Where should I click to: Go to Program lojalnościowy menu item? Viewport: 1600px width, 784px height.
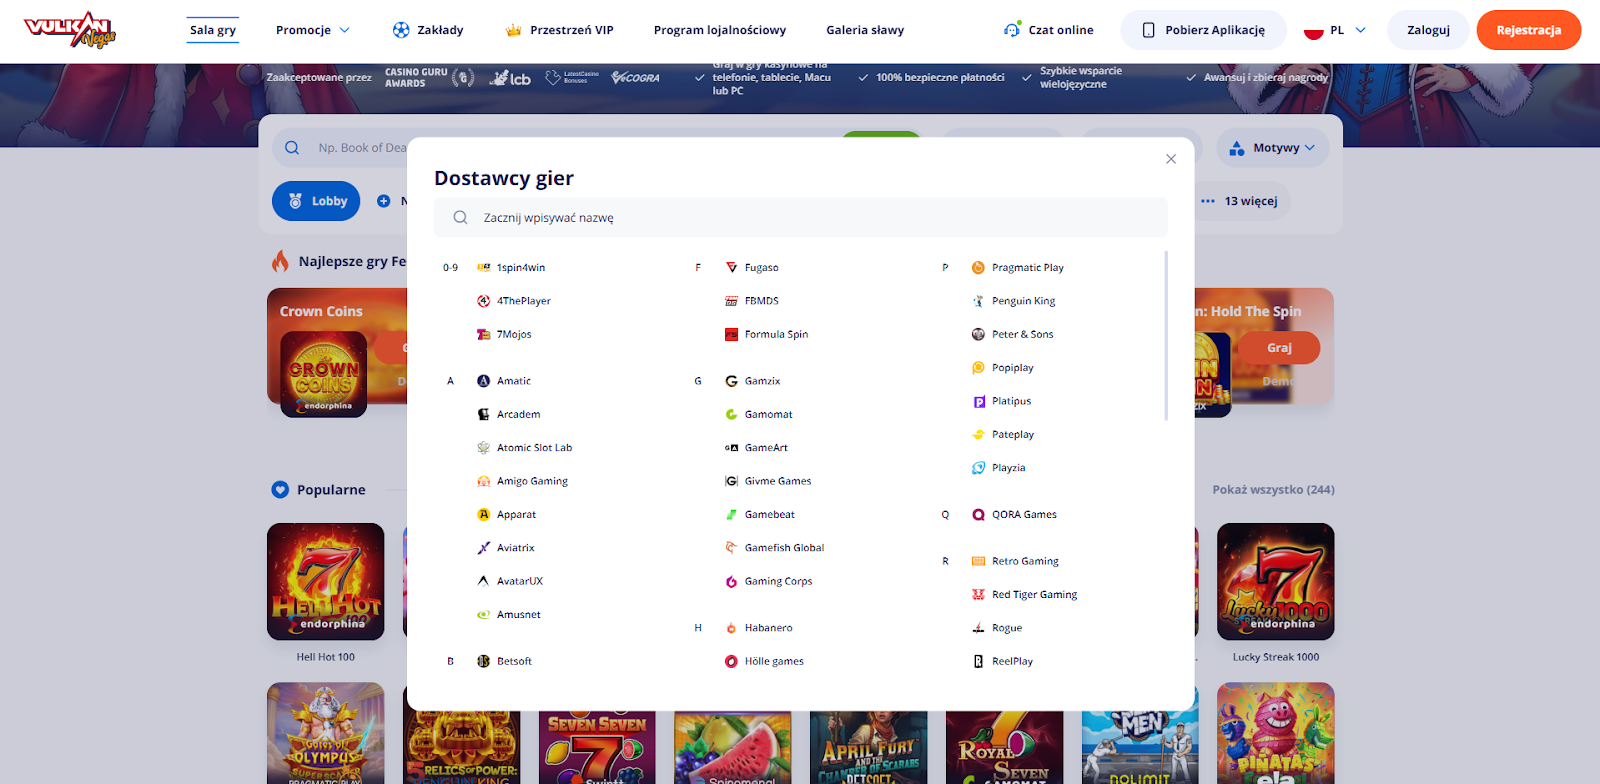click(719, 30)
